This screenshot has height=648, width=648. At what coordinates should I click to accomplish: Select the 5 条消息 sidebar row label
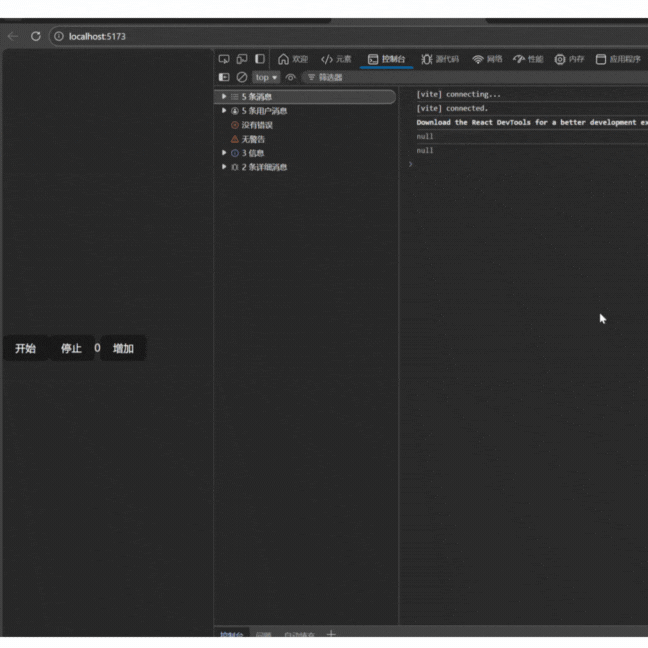click(257, 97)
